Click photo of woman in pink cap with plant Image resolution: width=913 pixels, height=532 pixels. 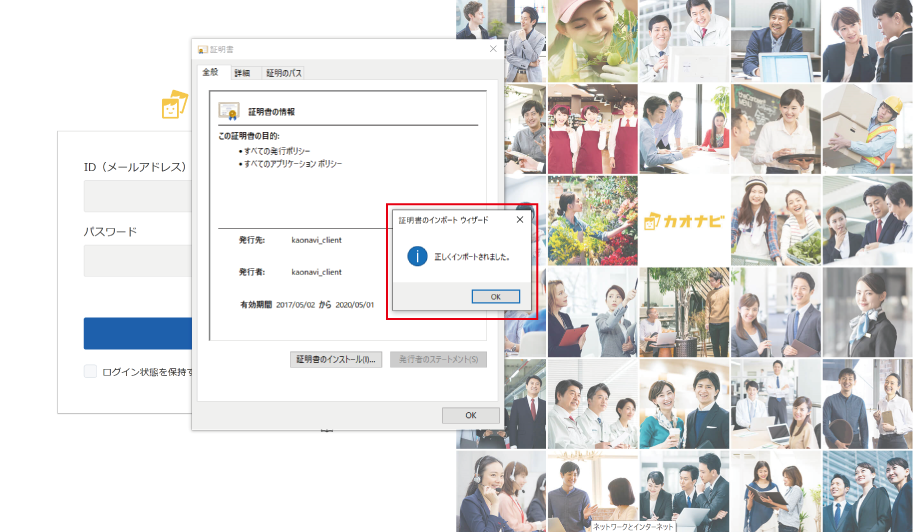[x=593, y=41]
